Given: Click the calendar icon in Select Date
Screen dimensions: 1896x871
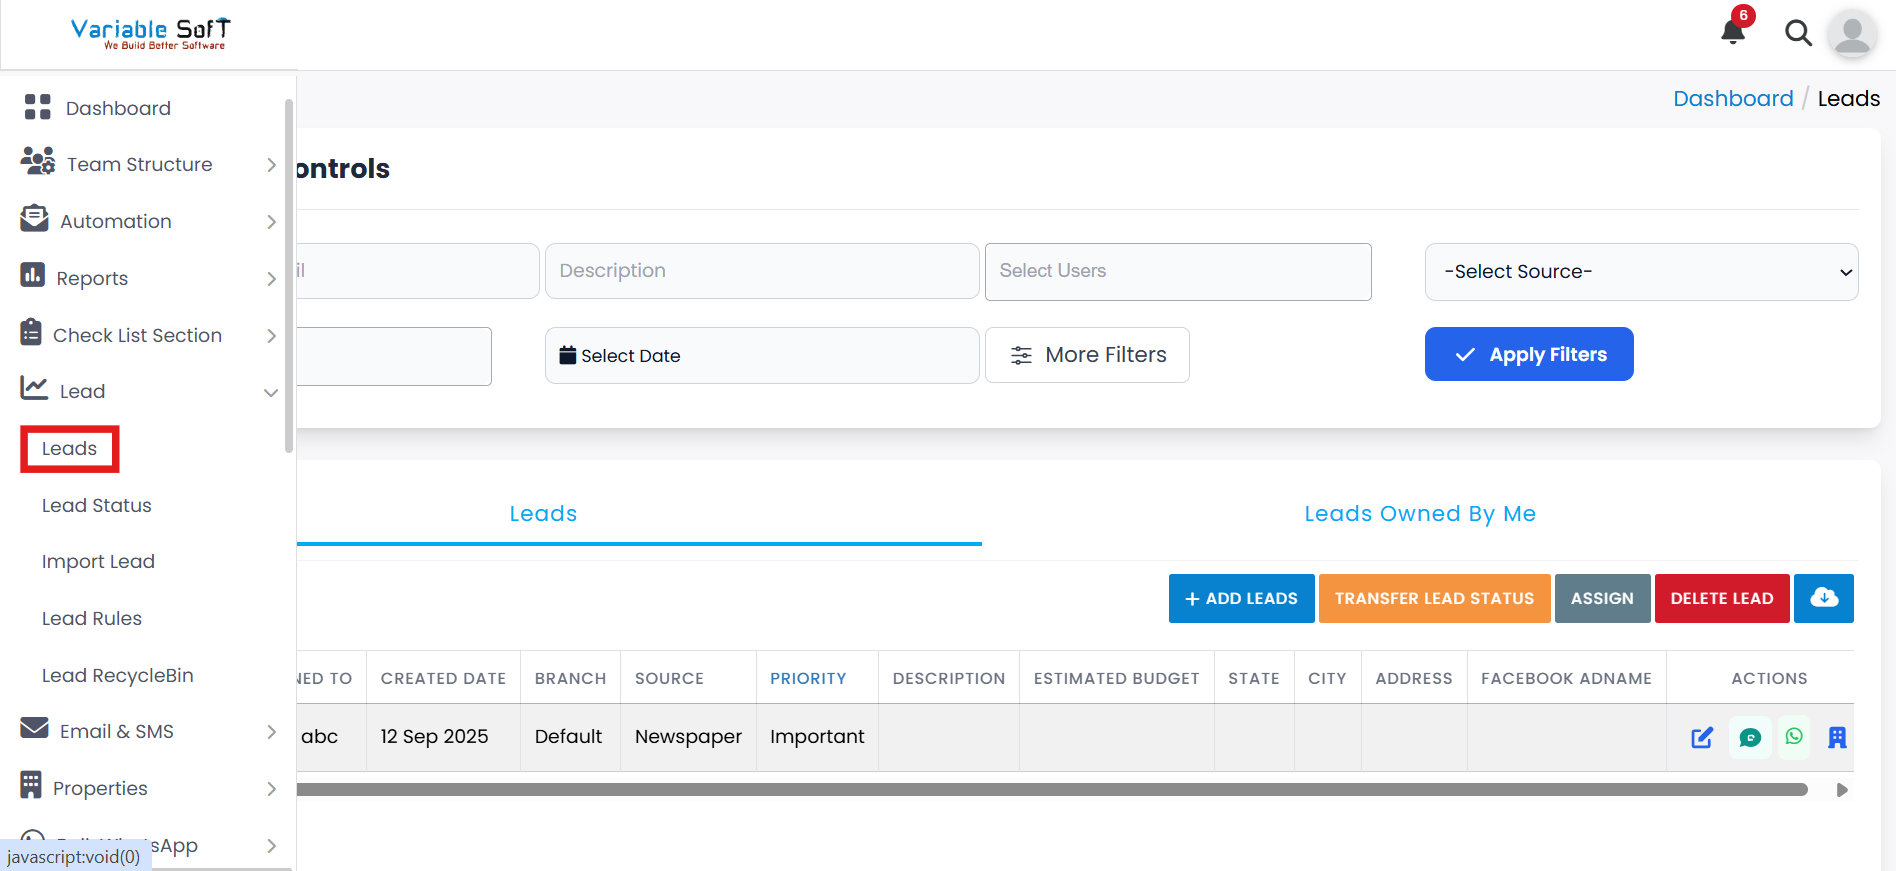Looking at the screenshot, I should click(x=568, y=355).
